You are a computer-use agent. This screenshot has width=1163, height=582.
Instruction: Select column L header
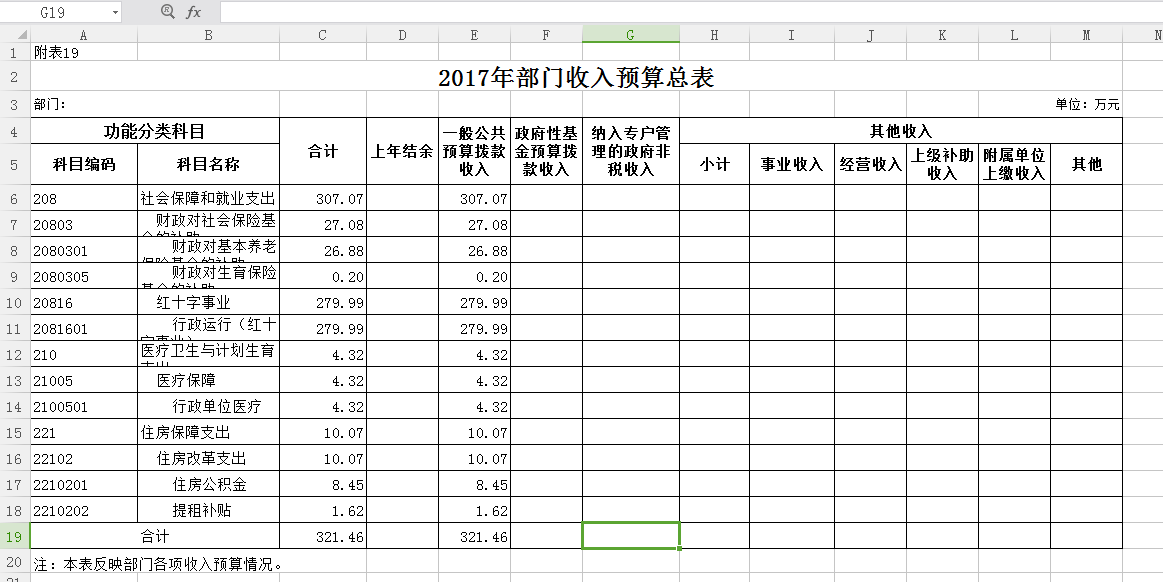(1014, 35)
